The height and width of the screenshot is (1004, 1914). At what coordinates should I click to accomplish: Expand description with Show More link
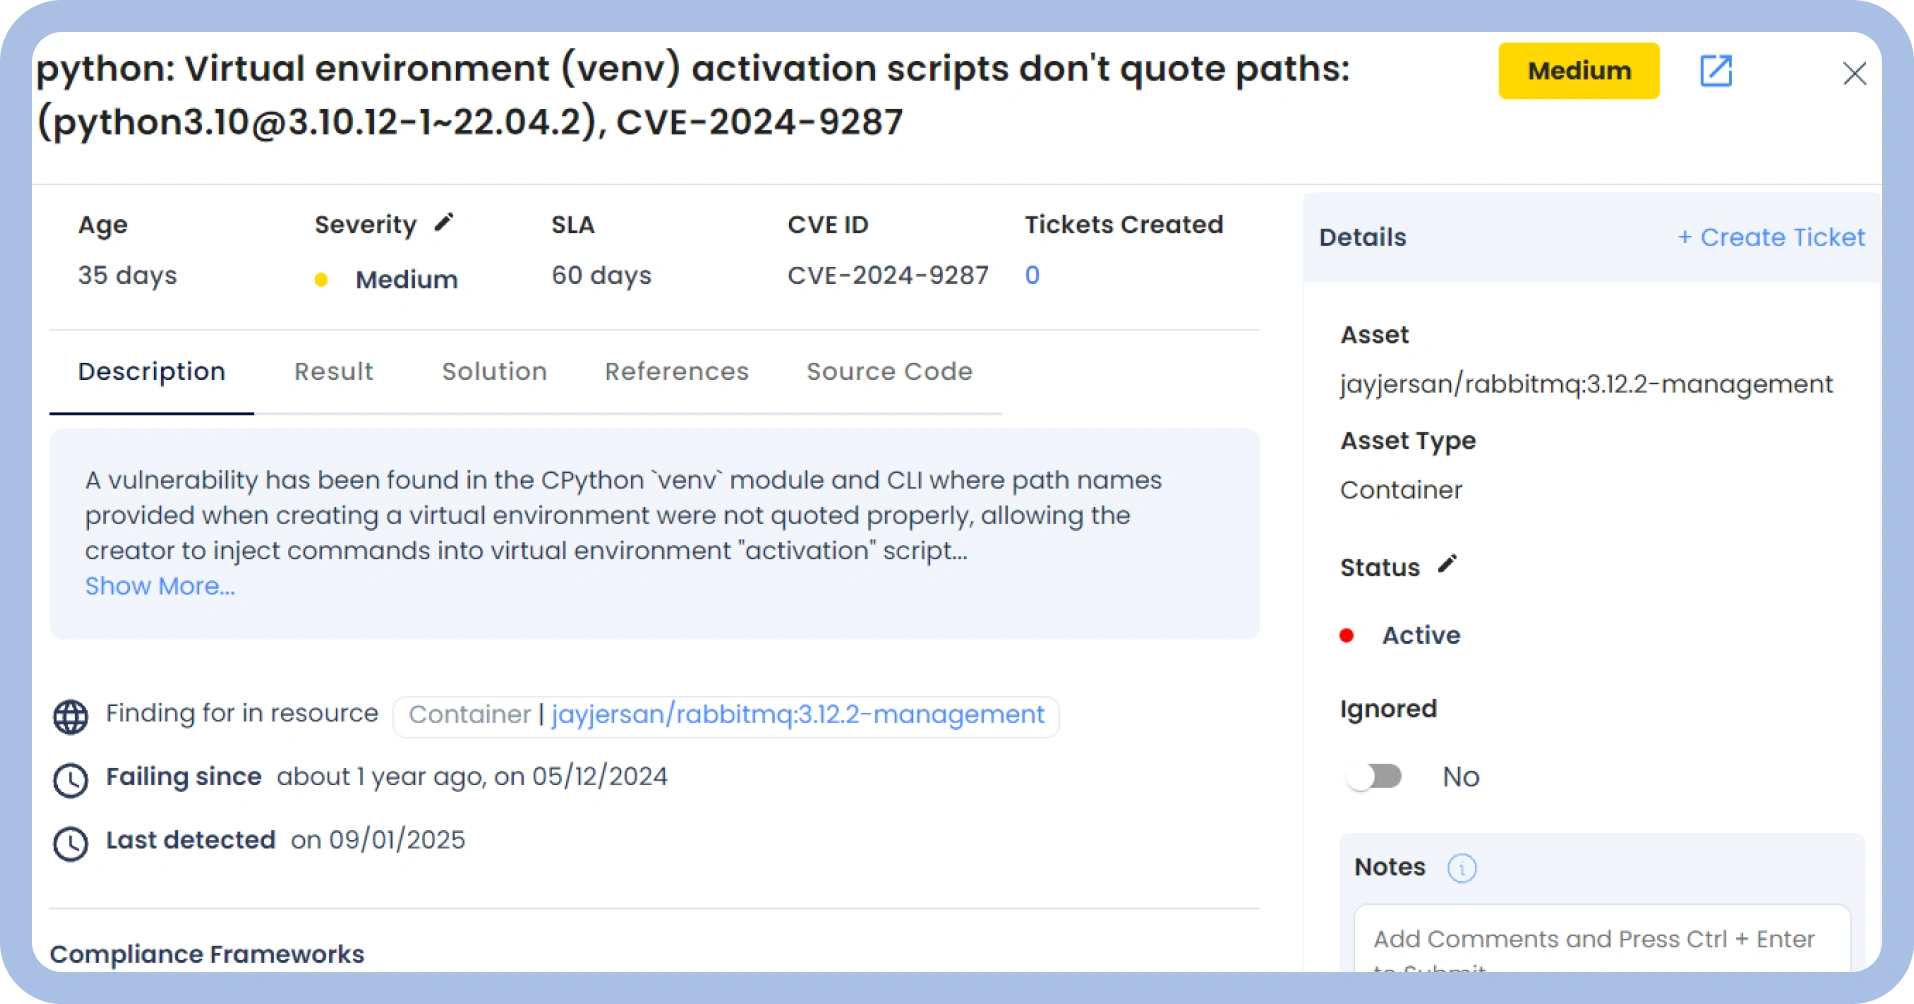(x=160, y=587)
